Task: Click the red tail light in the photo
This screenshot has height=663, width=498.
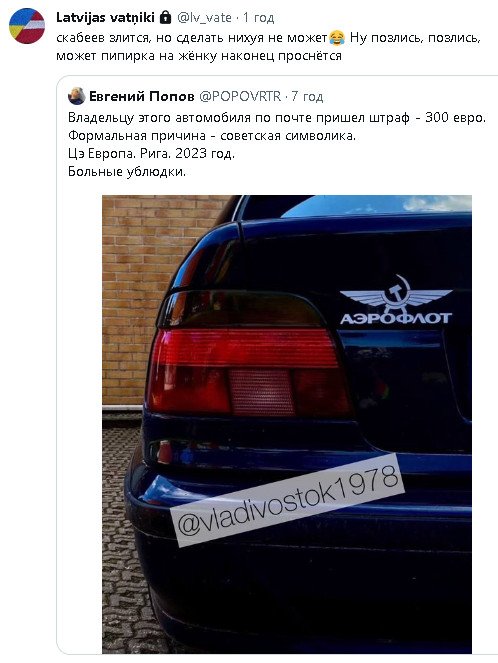Action: (247, 370)
